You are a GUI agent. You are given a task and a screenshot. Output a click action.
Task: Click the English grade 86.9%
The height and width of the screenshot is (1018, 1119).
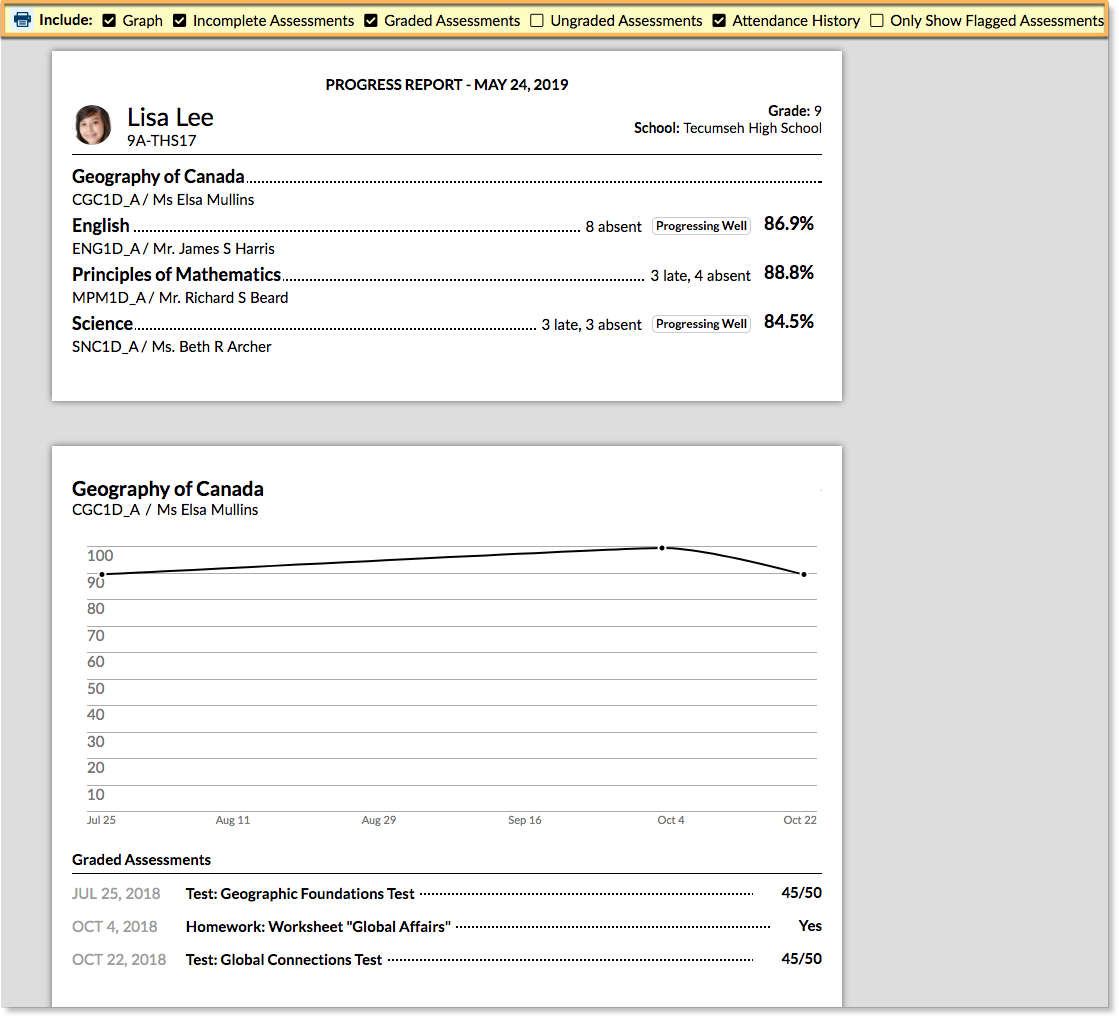coord(789,223)
